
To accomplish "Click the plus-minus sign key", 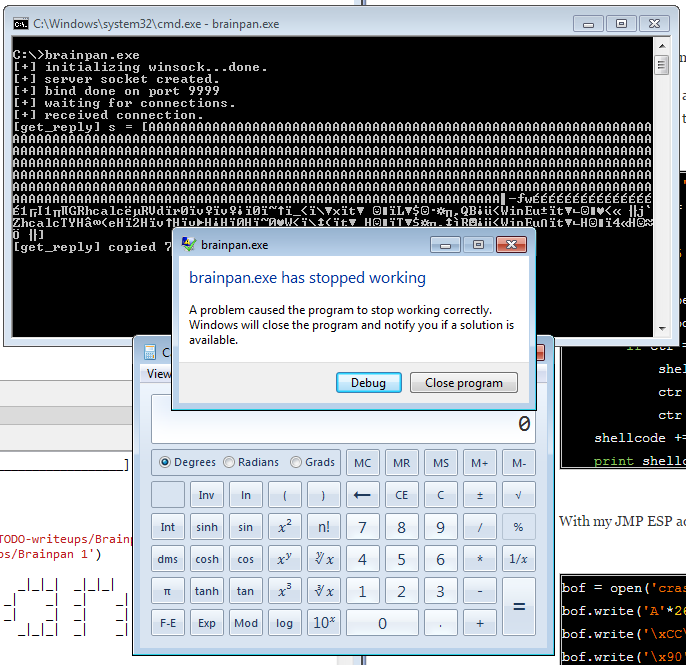I will [x=480, y=495].
